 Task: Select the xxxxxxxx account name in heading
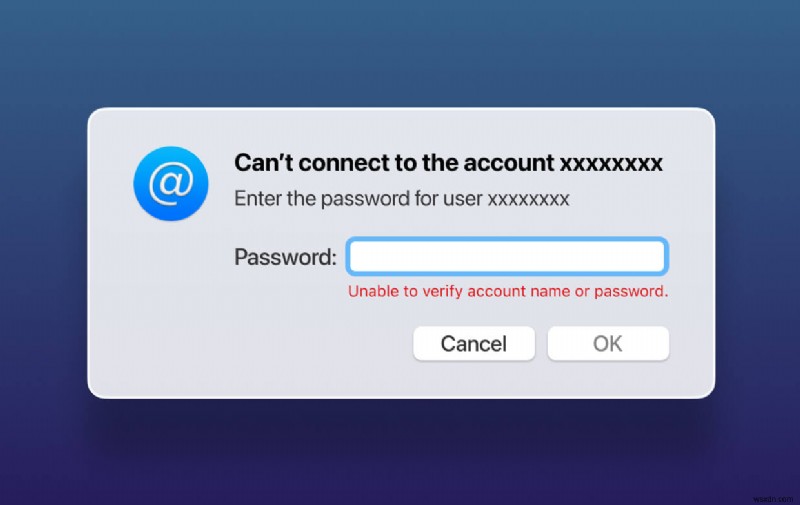pos(611,163)
